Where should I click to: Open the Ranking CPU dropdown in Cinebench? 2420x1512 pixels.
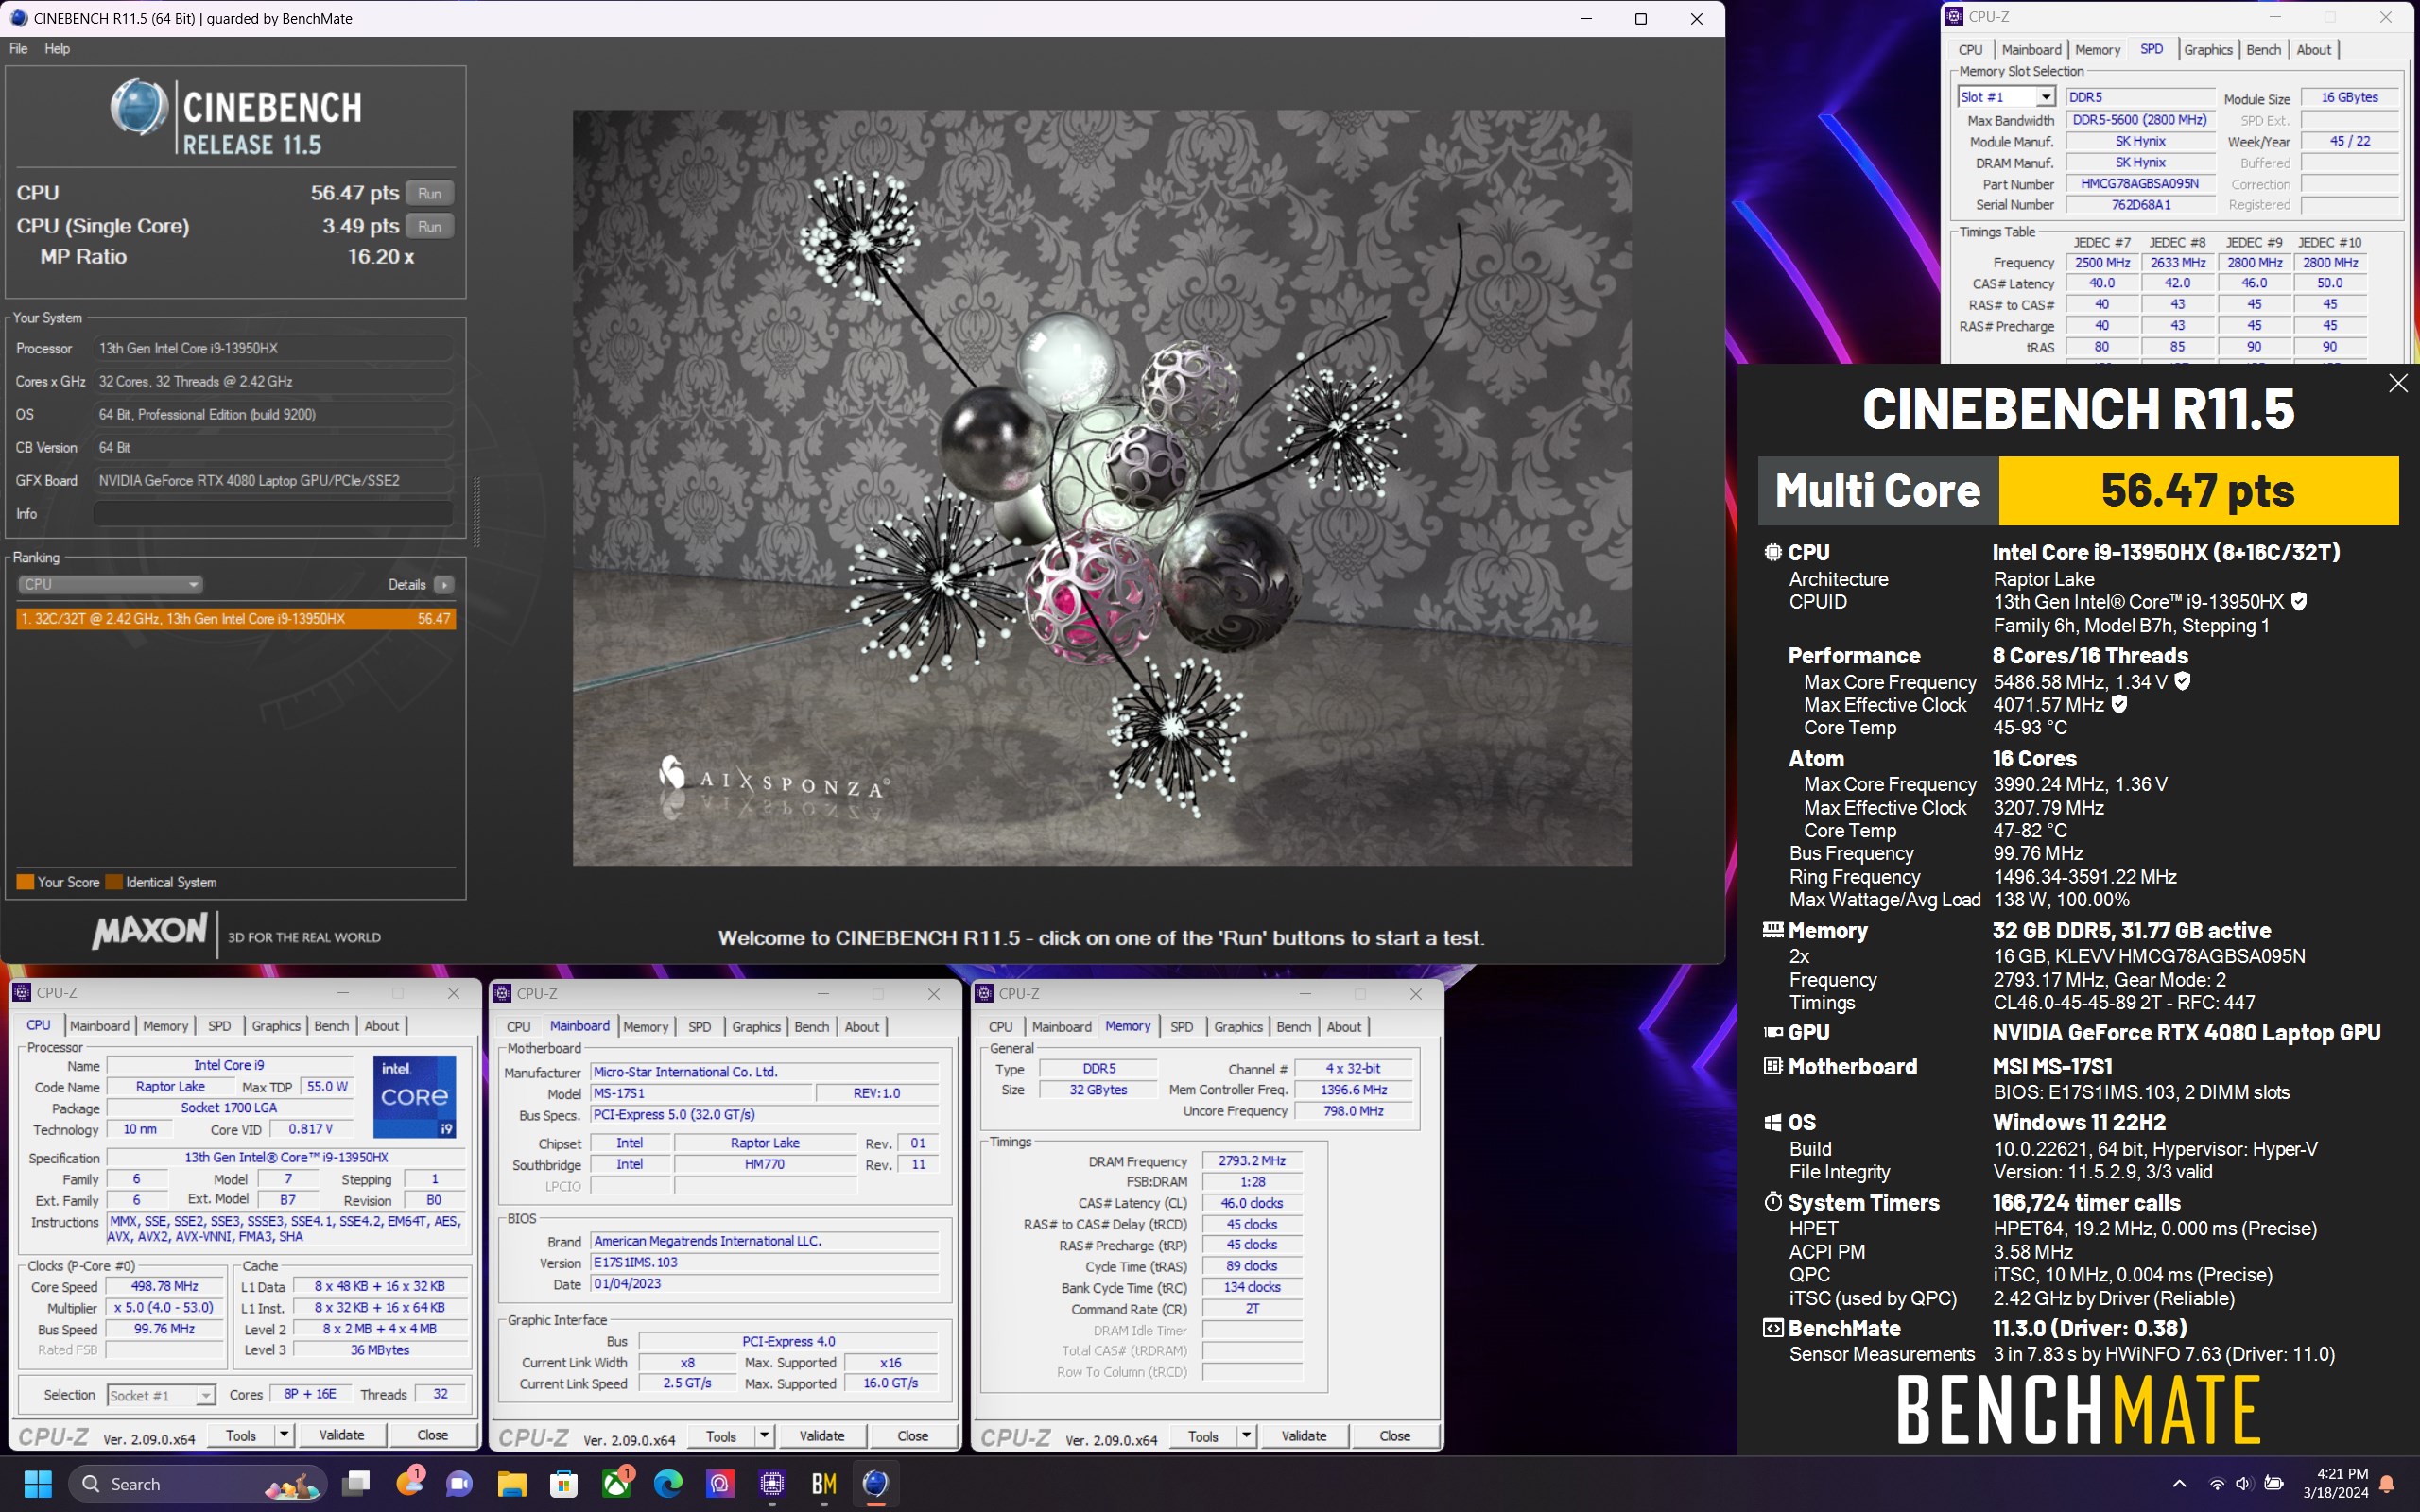pos(110,585)
